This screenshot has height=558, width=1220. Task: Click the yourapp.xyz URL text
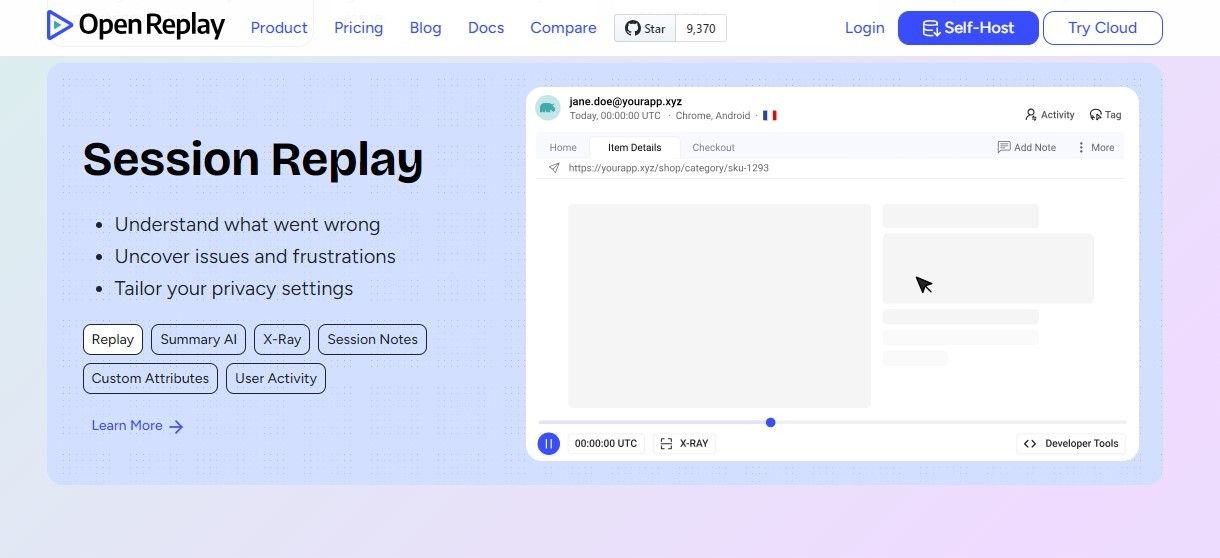(x=668, y=168)
